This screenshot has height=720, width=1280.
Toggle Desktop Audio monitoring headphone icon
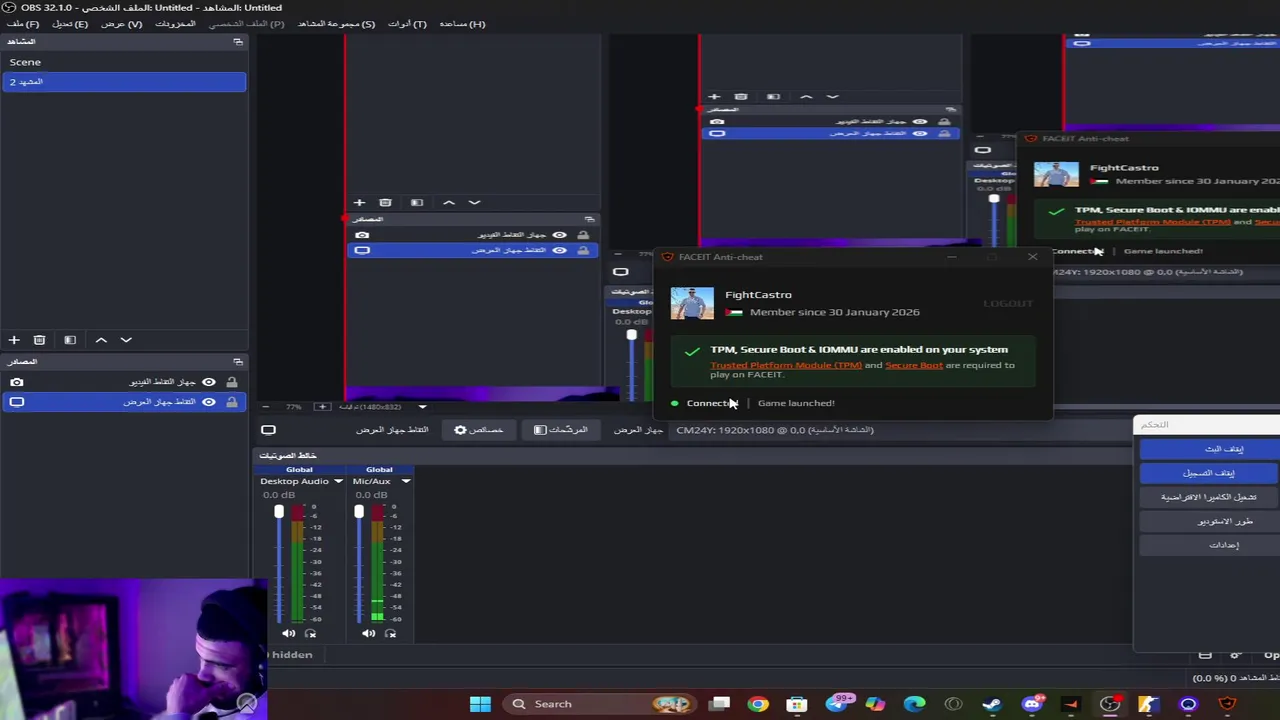point(310,633)
